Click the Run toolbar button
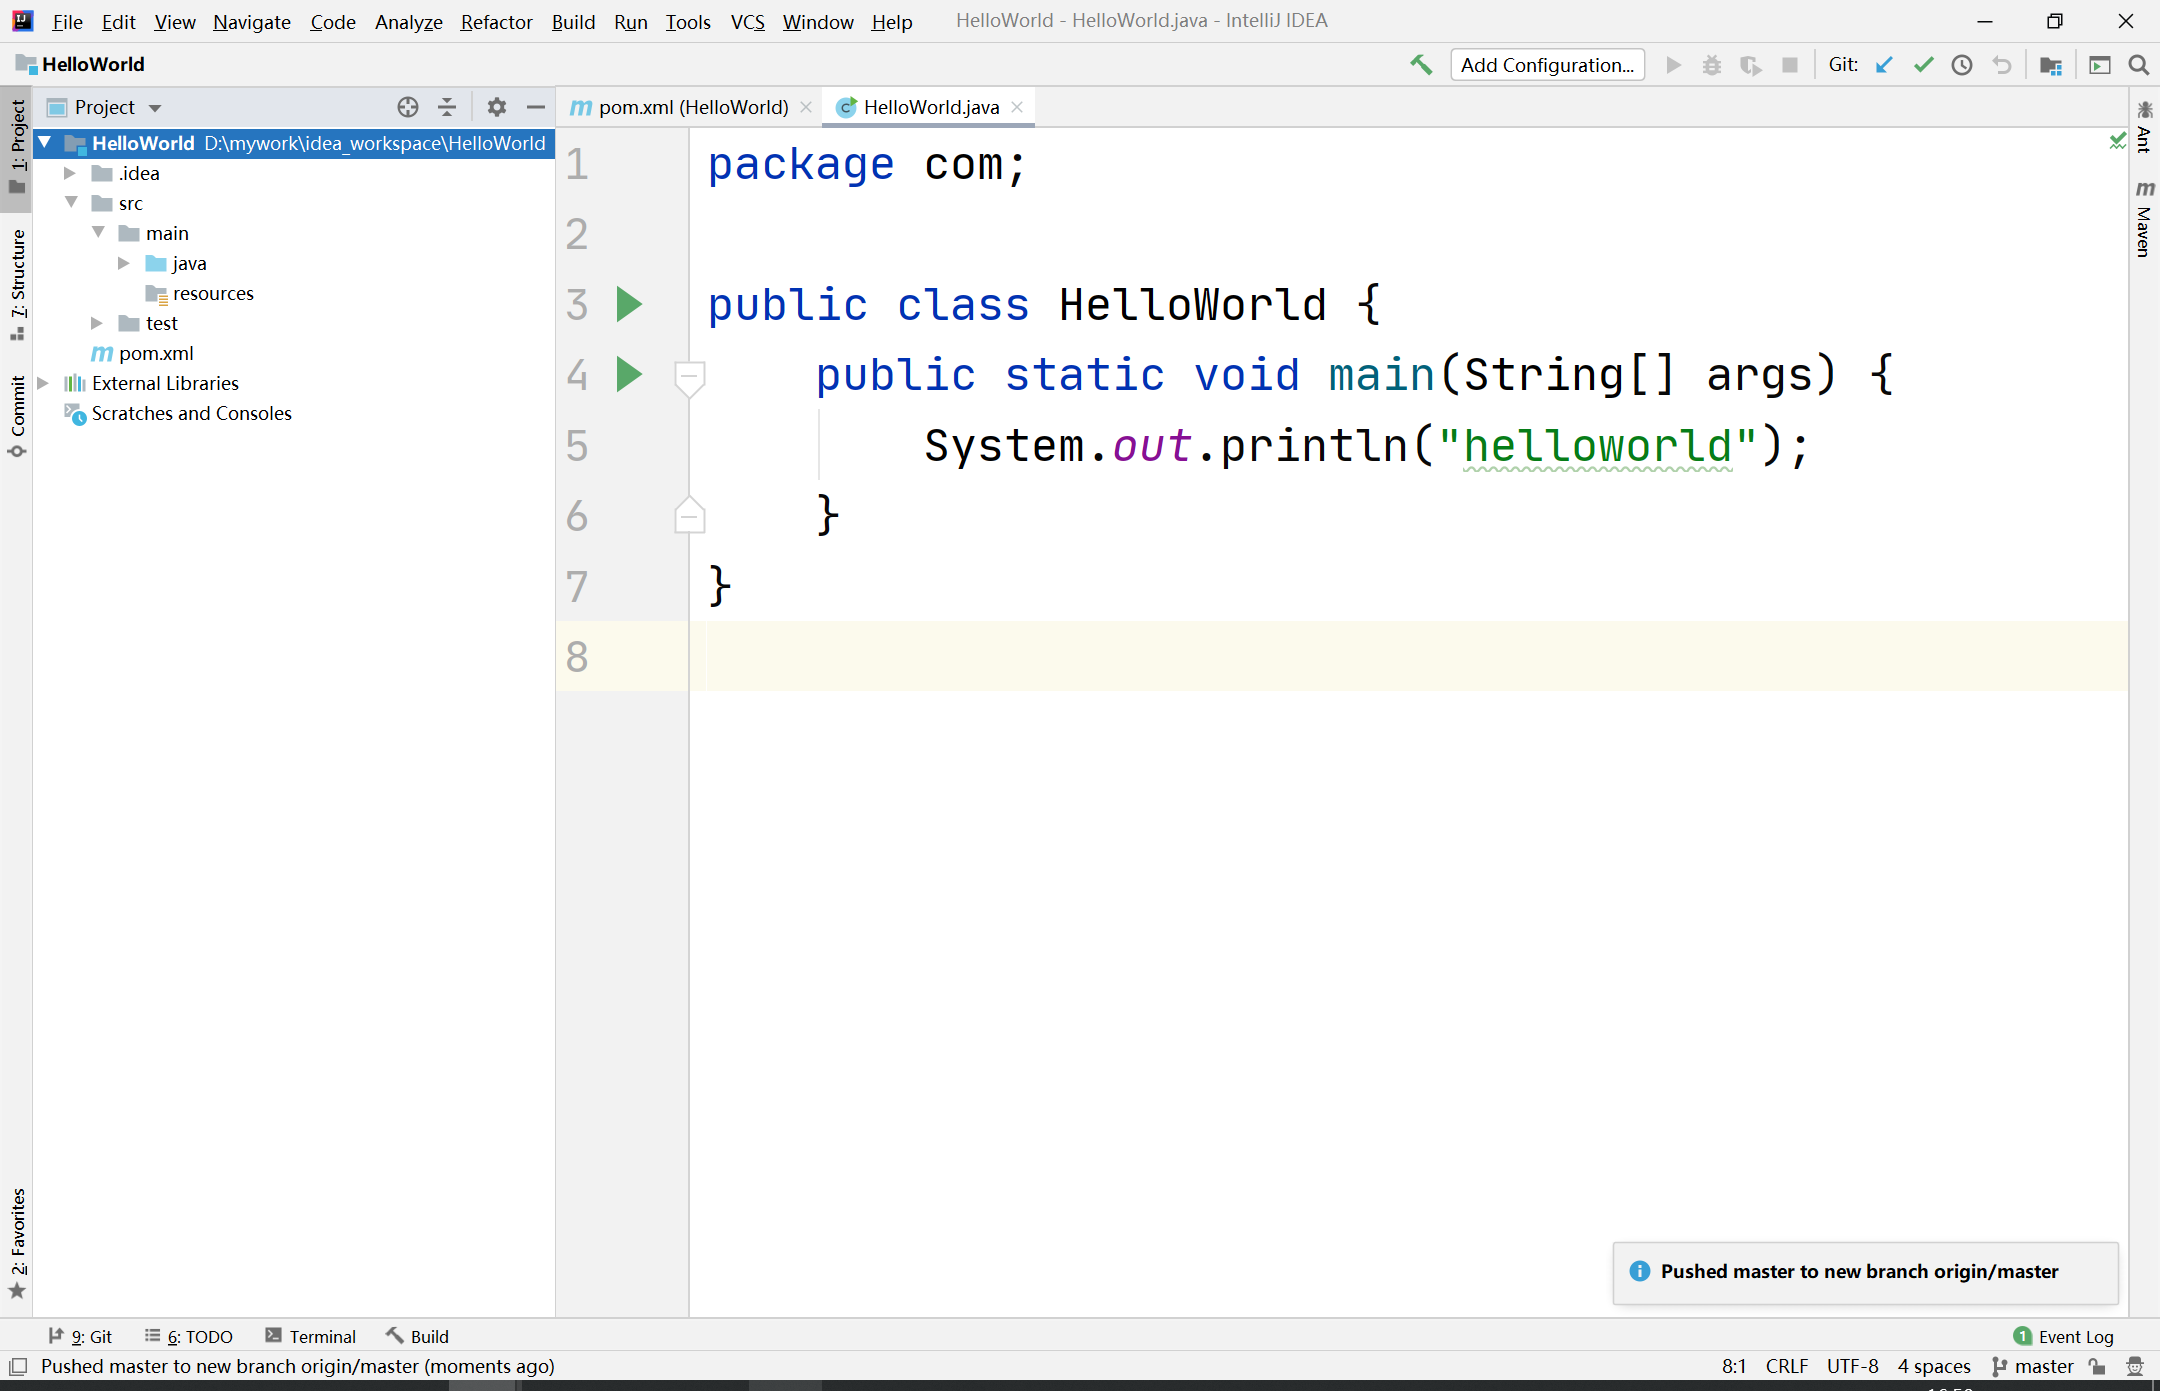 click(1673, 65)
